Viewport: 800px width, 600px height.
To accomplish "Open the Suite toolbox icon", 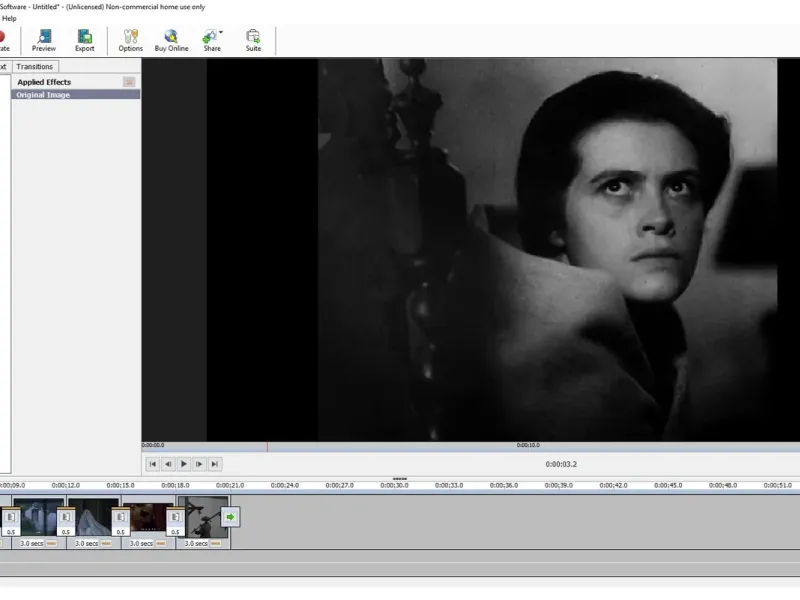I will (x=253, y=40).
